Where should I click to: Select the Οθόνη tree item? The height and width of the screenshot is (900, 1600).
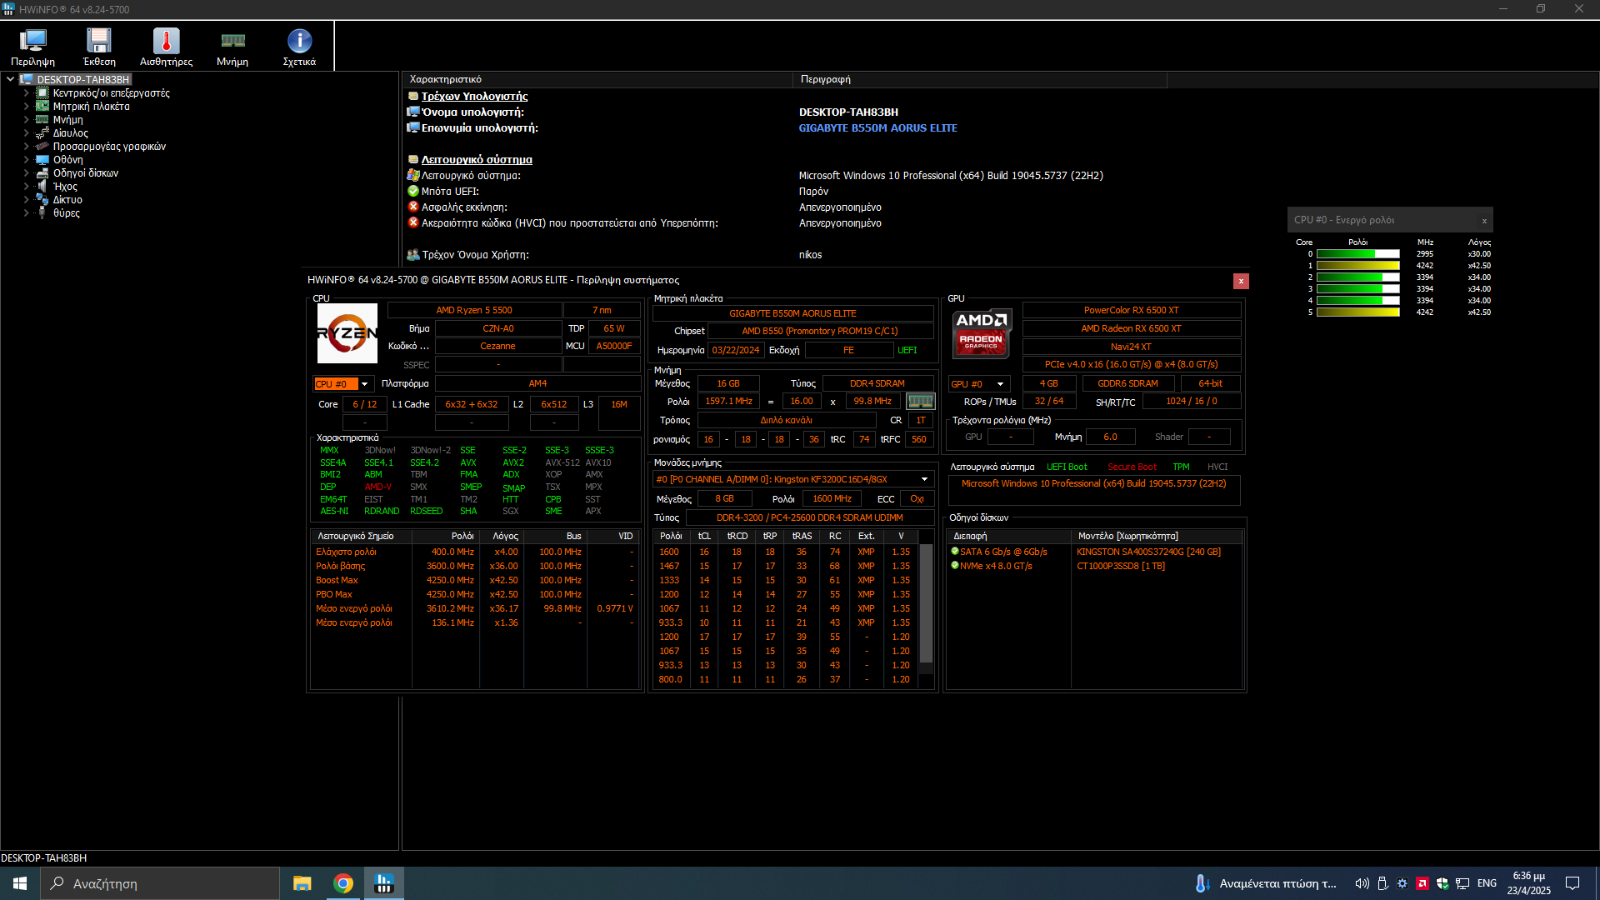coord(68,159)
